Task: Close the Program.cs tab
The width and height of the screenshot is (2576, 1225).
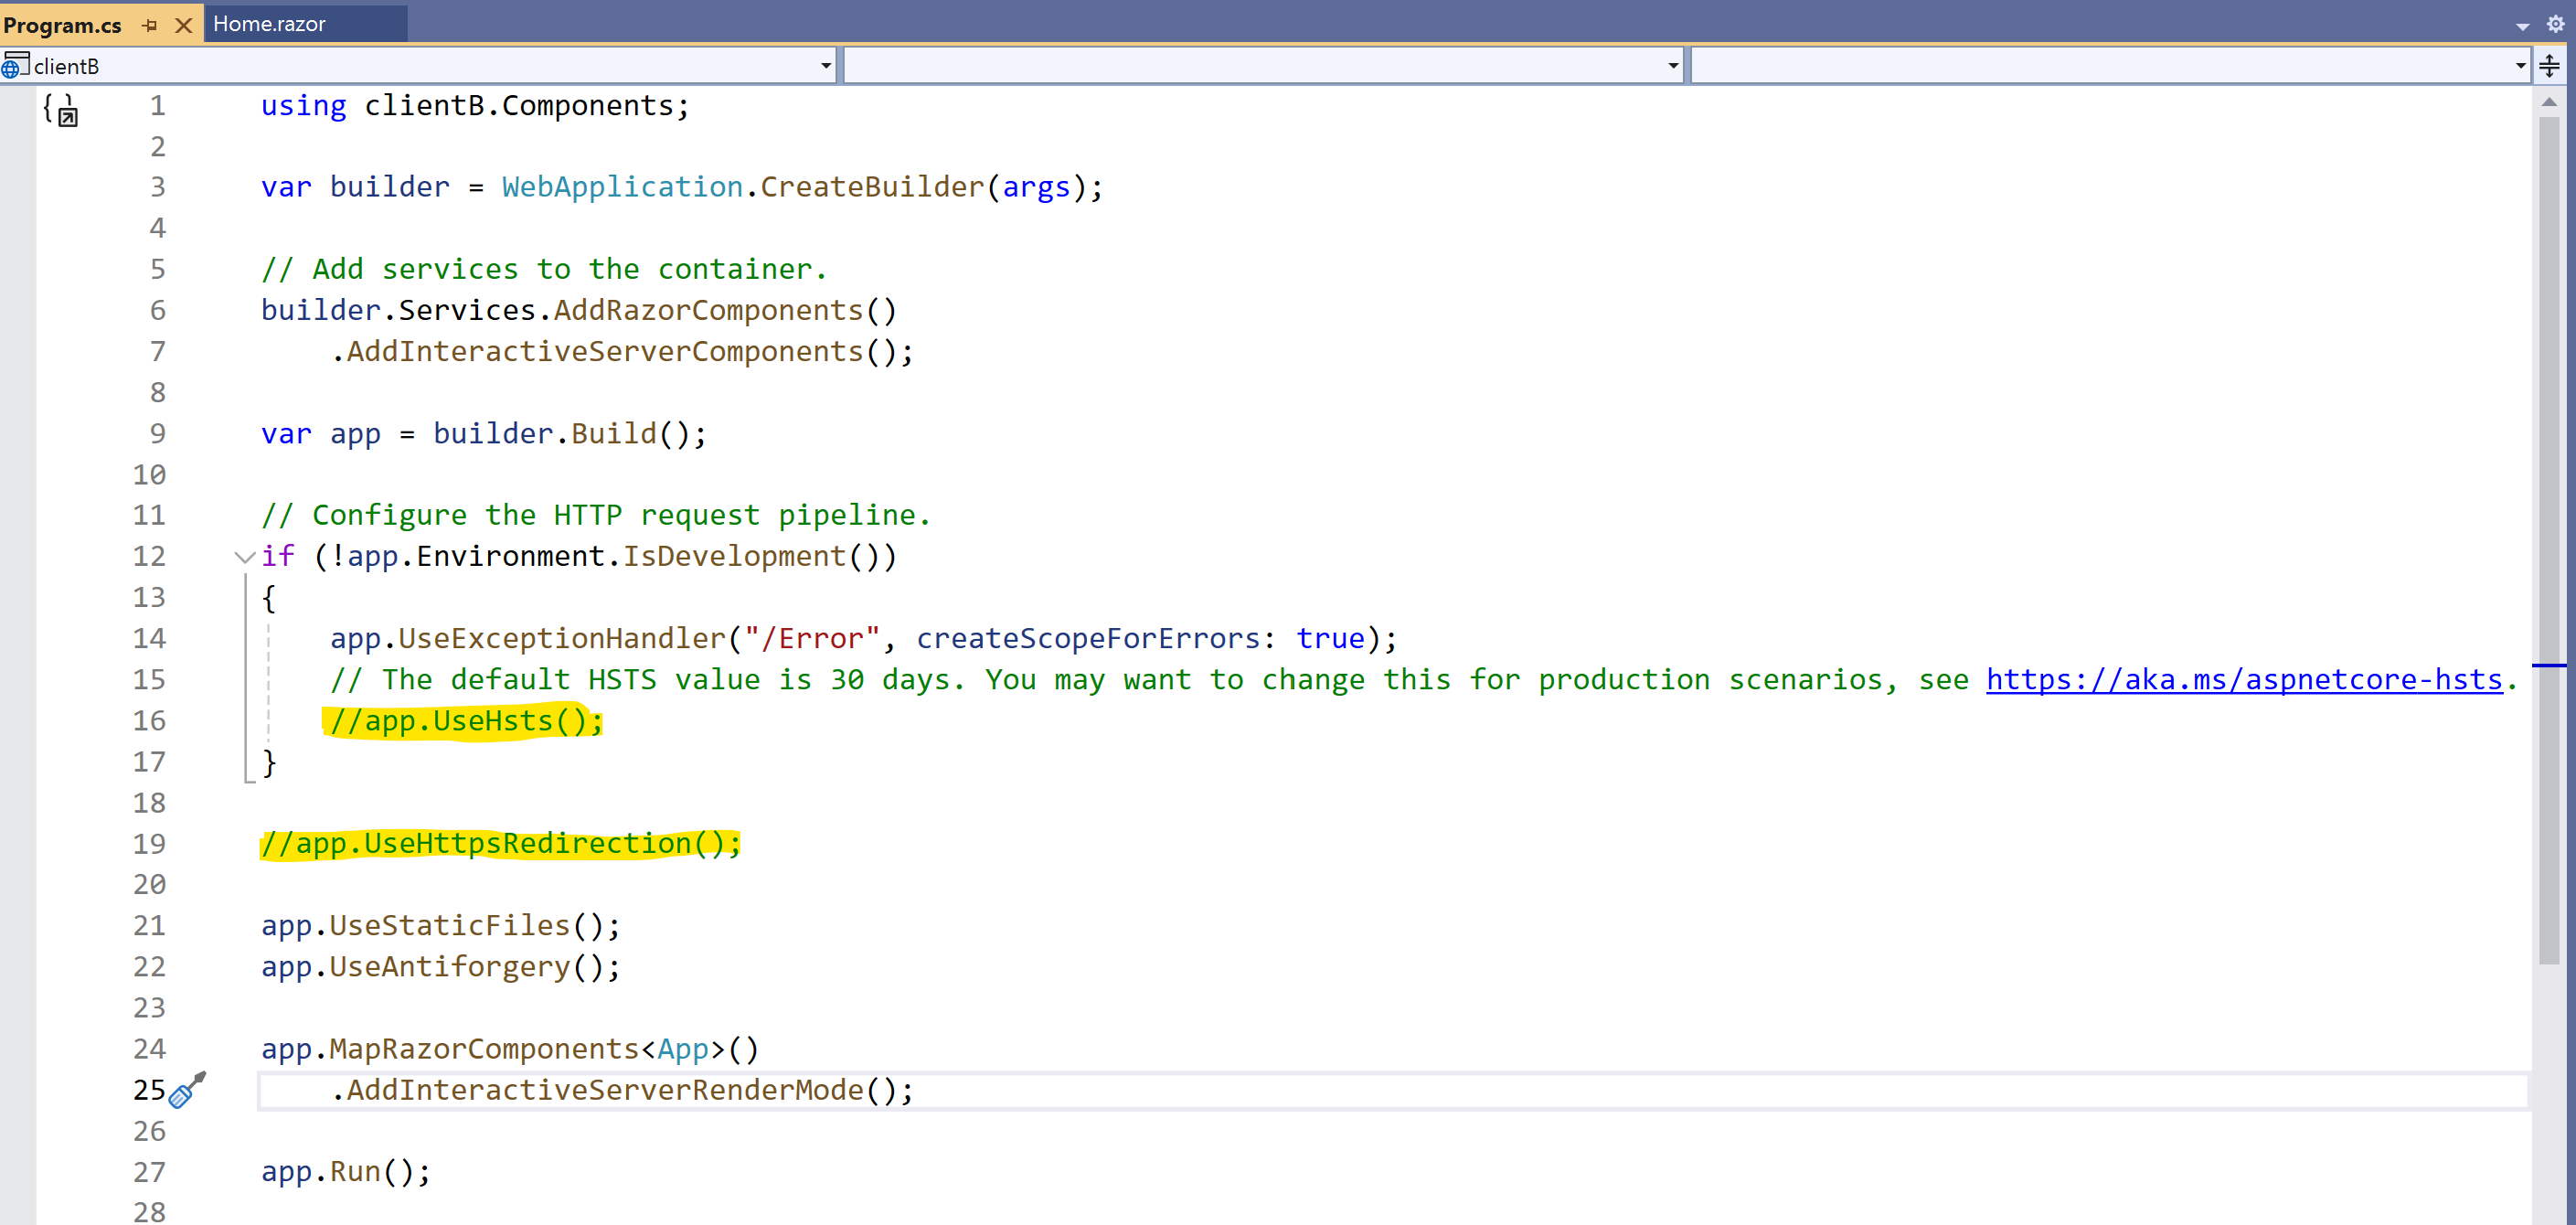Action: 183,25
